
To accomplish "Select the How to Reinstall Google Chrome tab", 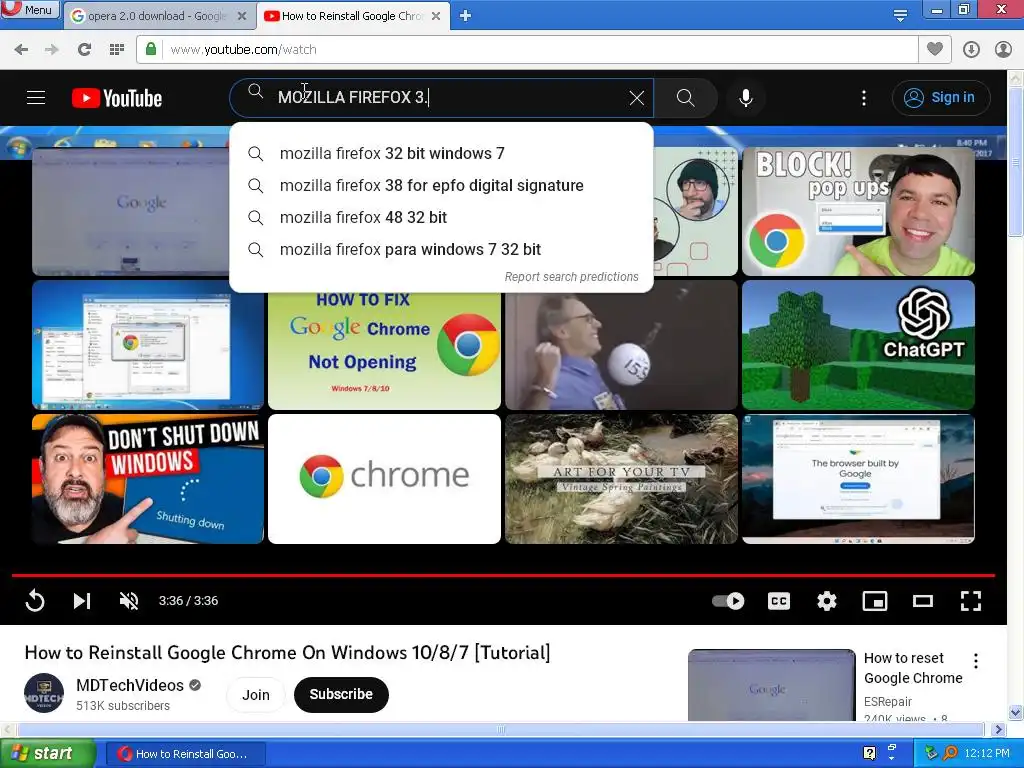I will click(x=351, y=16).
